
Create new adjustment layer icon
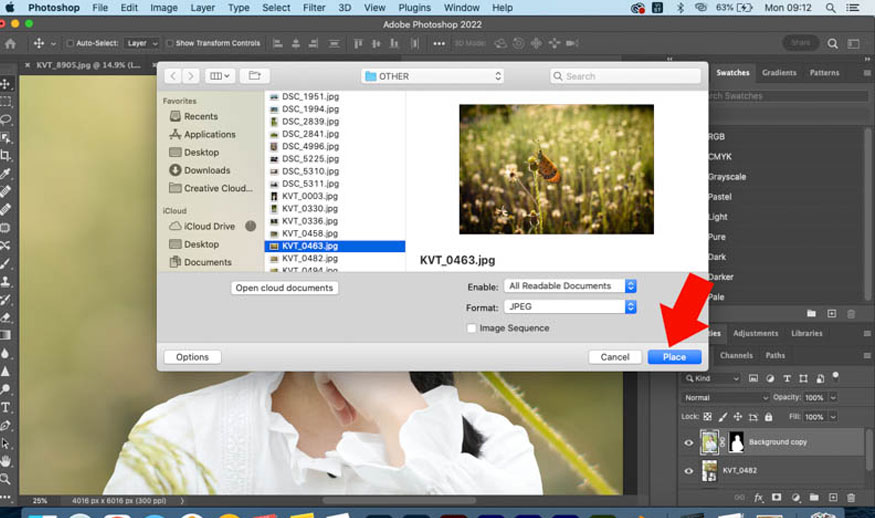tap(795, 497)
